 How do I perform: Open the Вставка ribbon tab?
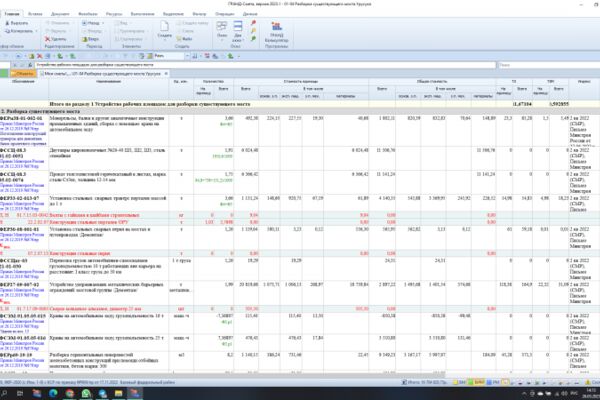click(35, 14)
